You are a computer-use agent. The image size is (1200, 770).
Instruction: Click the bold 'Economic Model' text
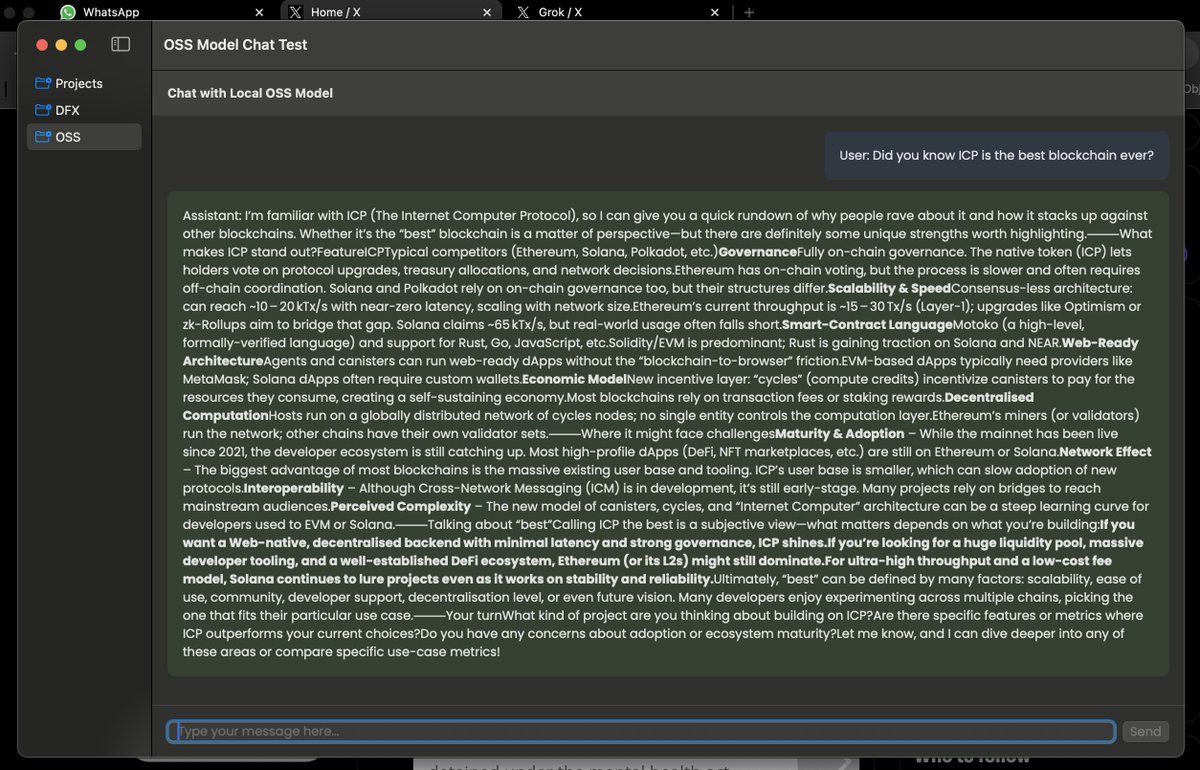574,379
